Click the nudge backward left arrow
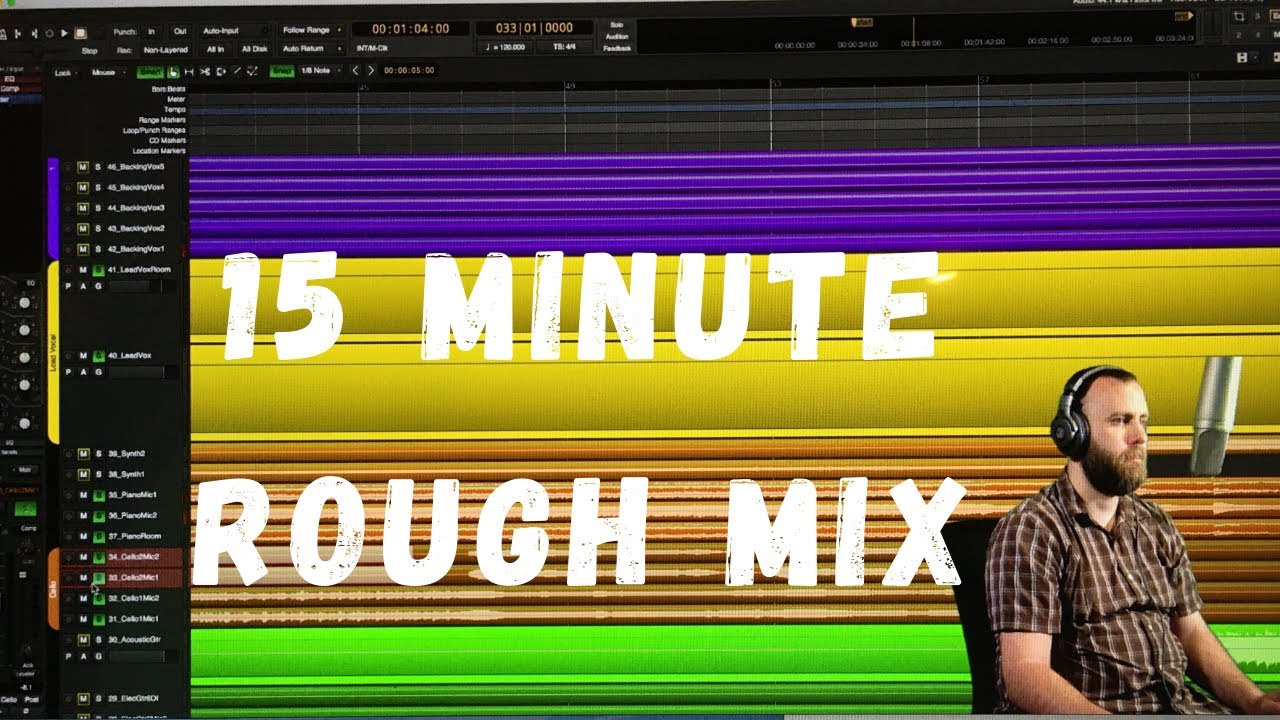The height and width of the screenshot is (720, 1280). [355, 71]
